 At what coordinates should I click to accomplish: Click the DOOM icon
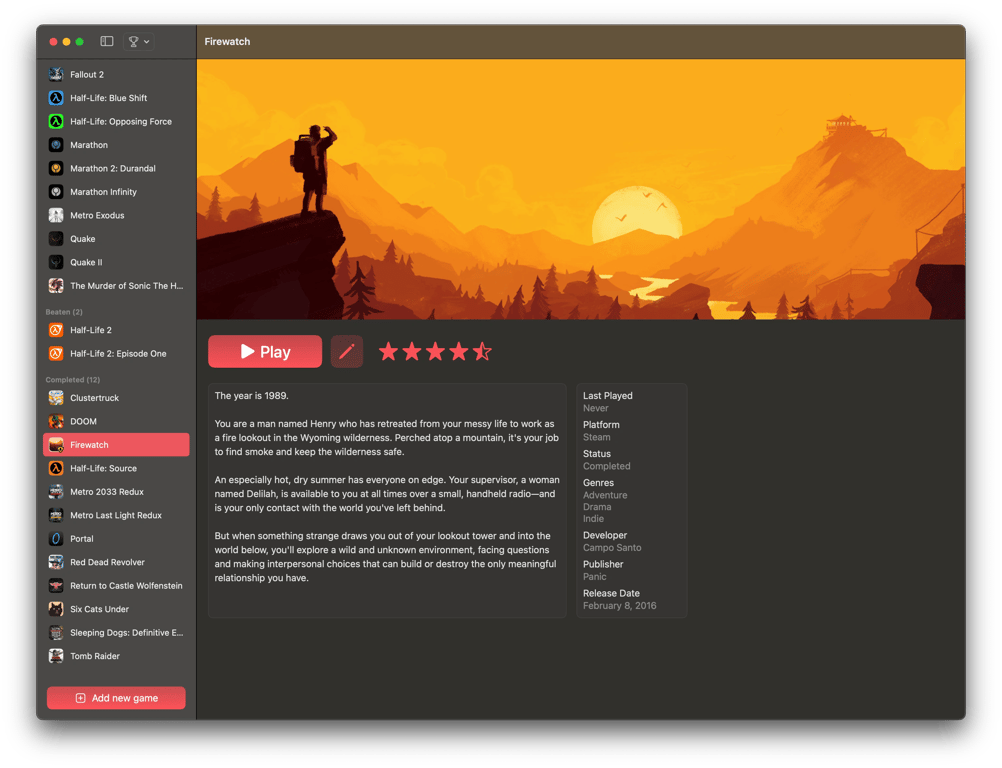[56, 421]
